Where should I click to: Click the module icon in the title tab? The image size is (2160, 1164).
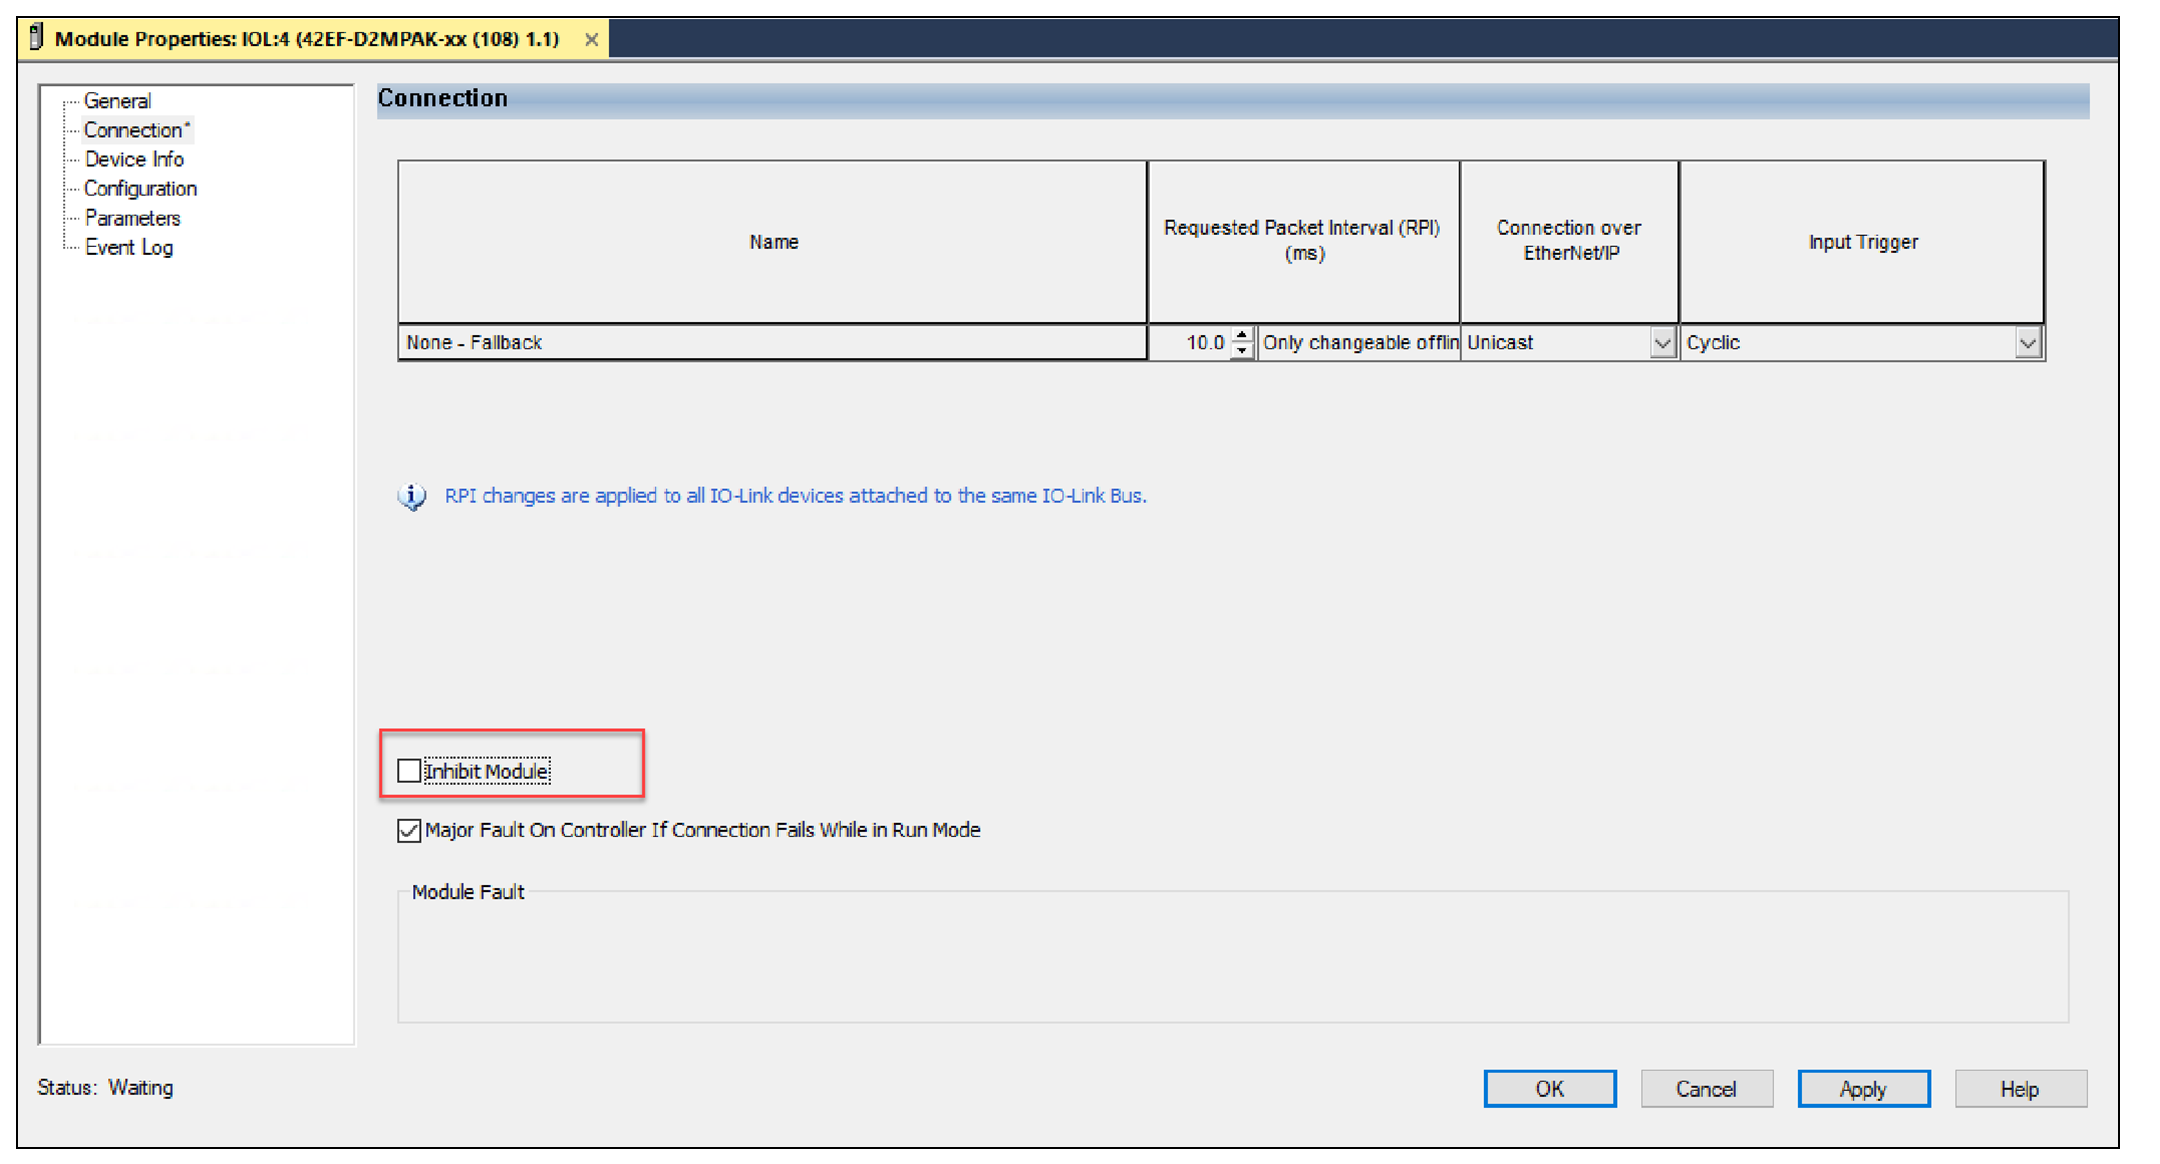(37, 38)
